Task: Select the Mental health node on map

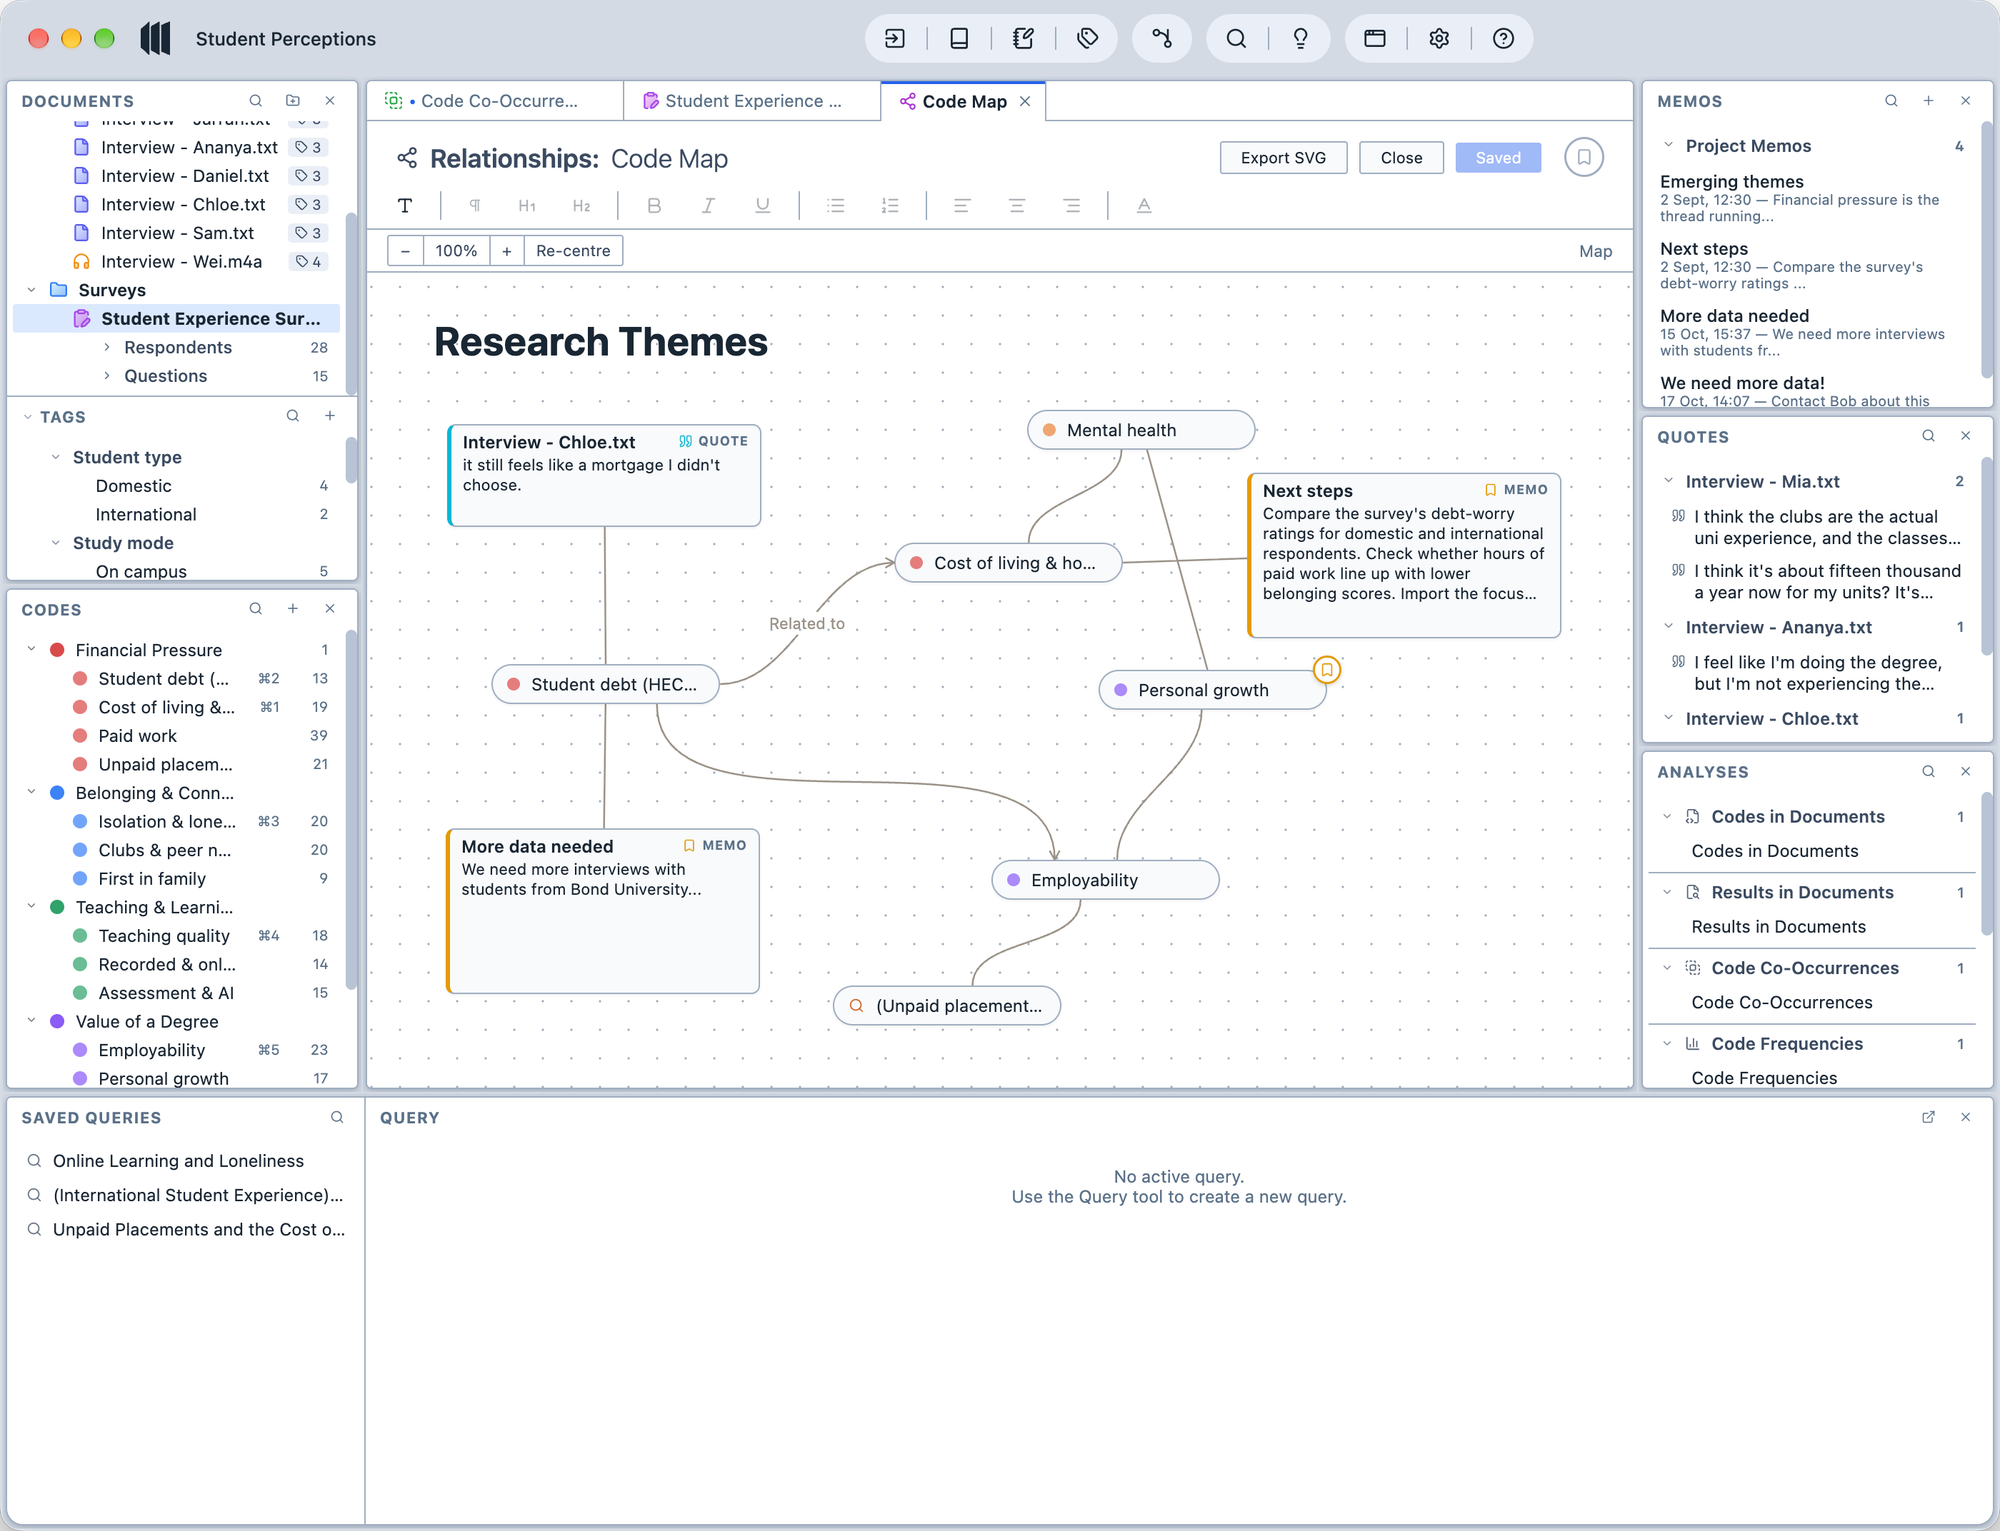Action: 1141,430
